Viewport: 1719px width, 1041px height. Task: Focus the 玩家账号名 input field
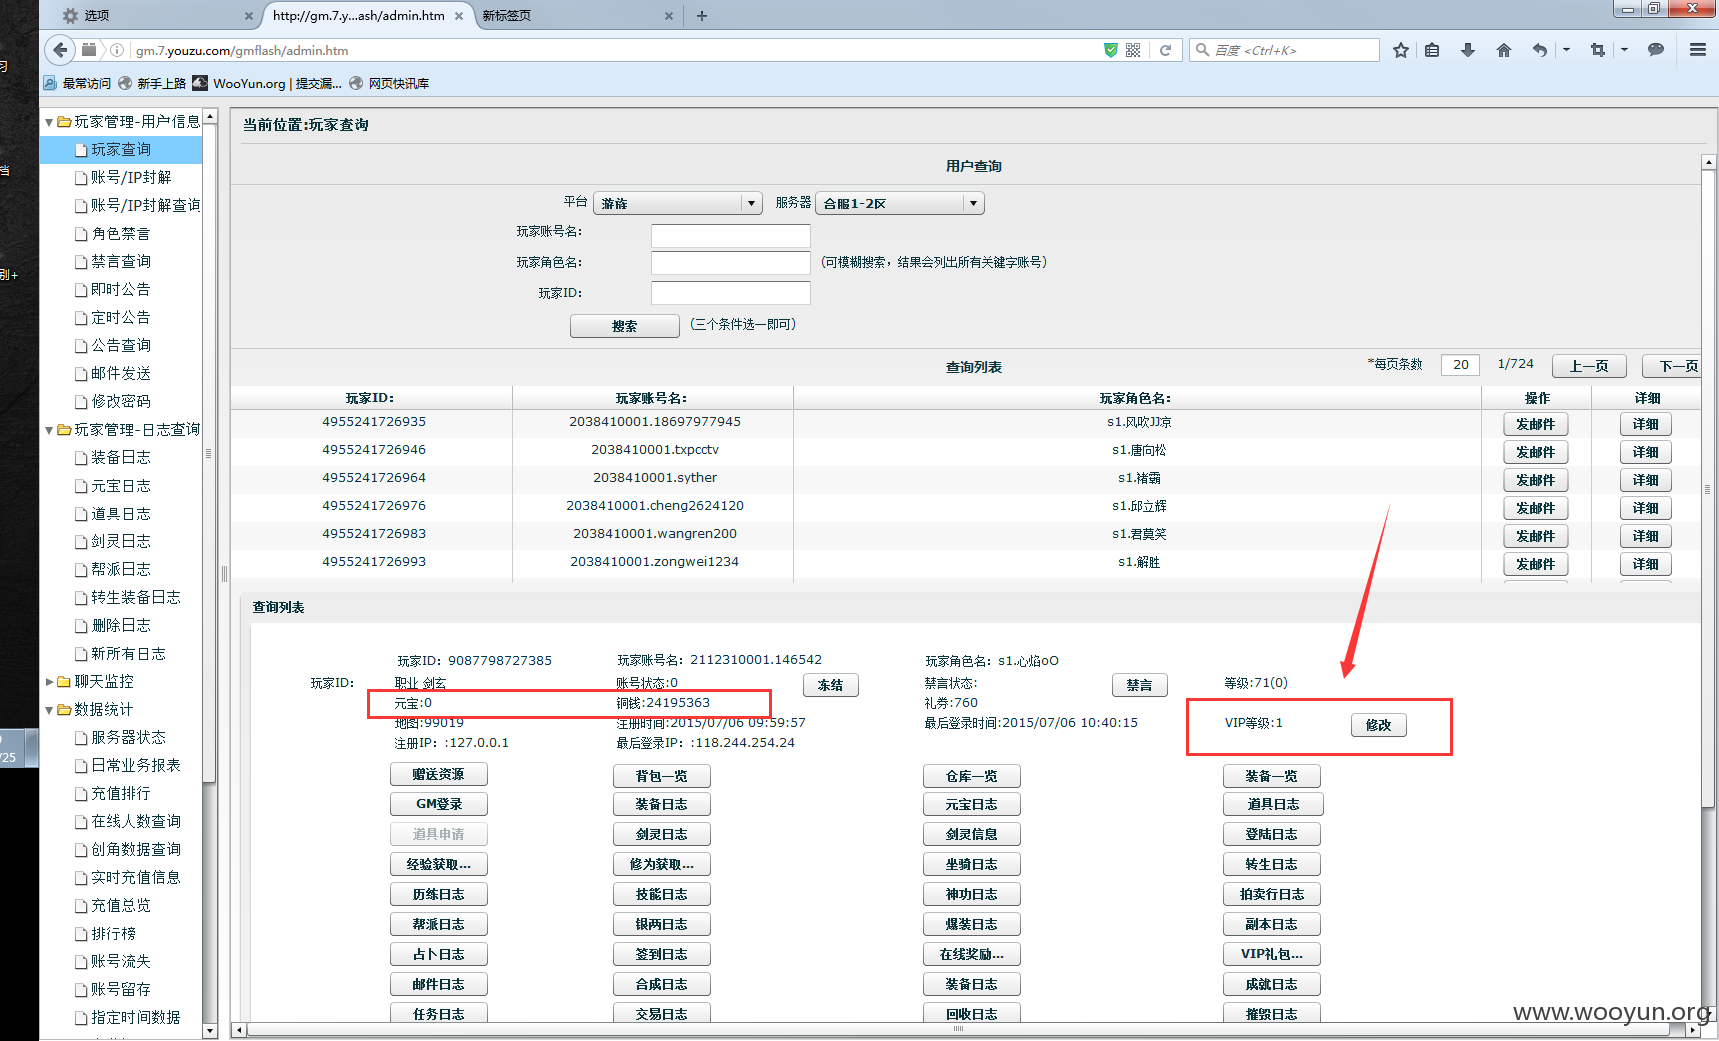click(x=731, y=236)
